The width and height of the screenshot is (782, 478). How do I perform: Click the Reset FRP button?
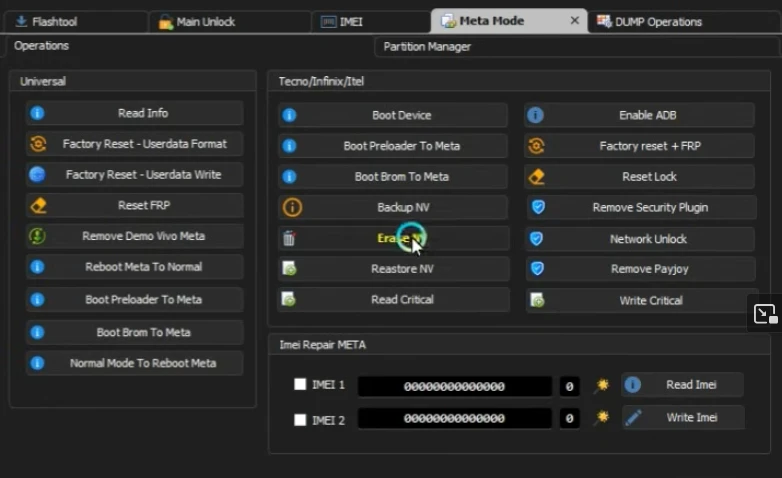(135, 206)
